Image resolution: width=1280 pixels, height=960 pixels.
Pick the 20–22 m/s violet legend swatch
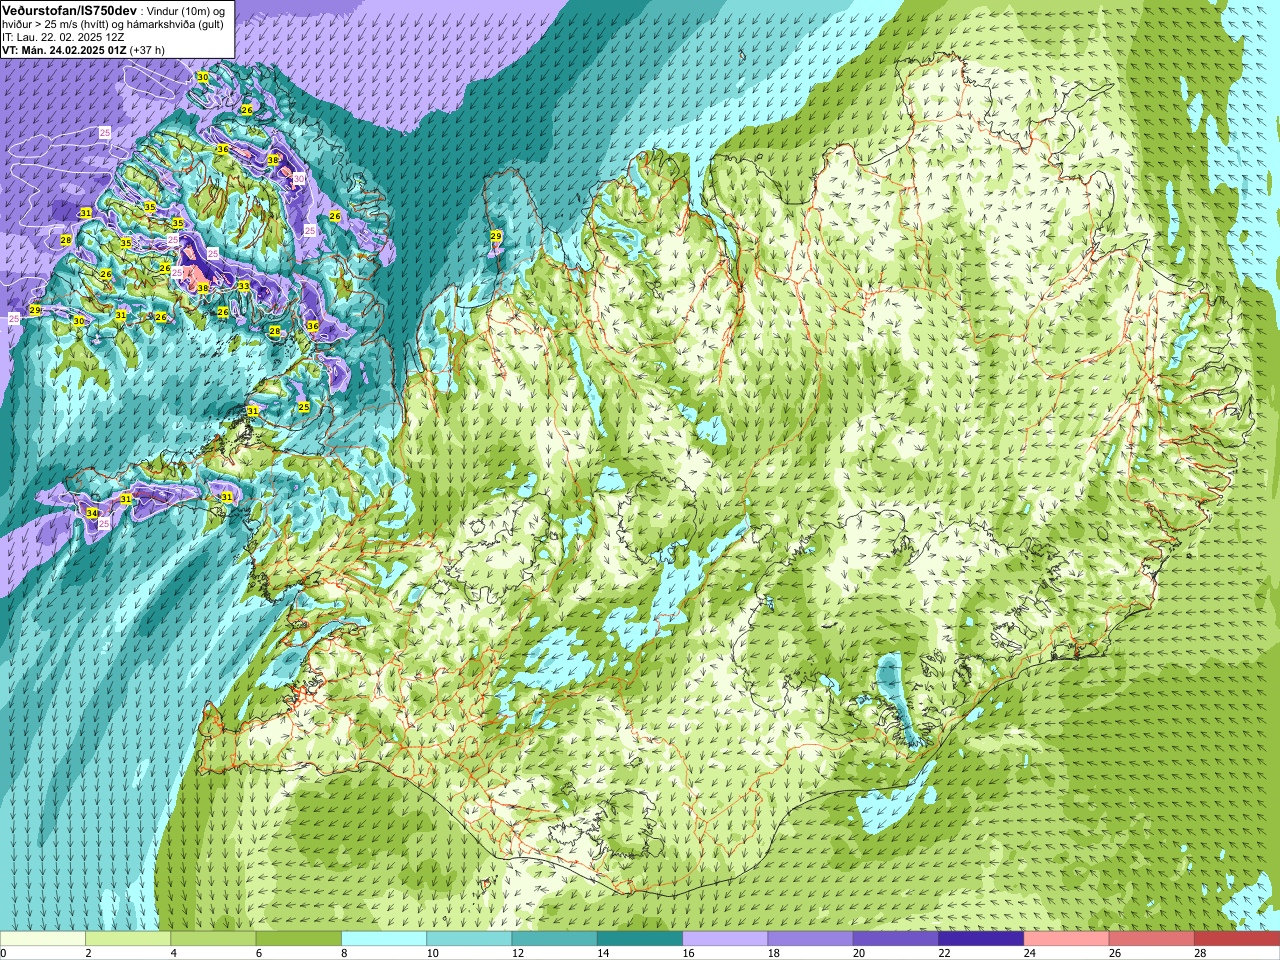(x=895, y=939)
